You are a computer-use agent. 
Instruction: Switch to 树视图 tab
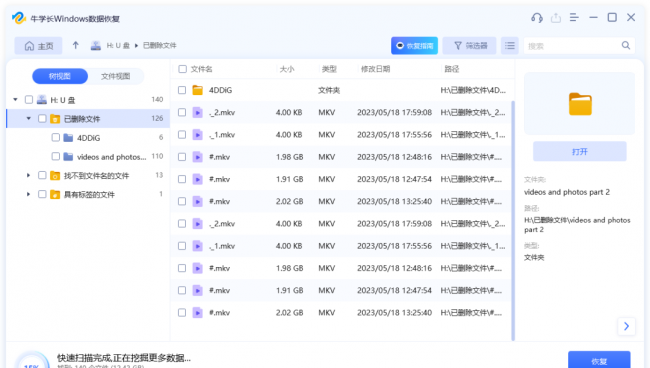click(60, 76)
